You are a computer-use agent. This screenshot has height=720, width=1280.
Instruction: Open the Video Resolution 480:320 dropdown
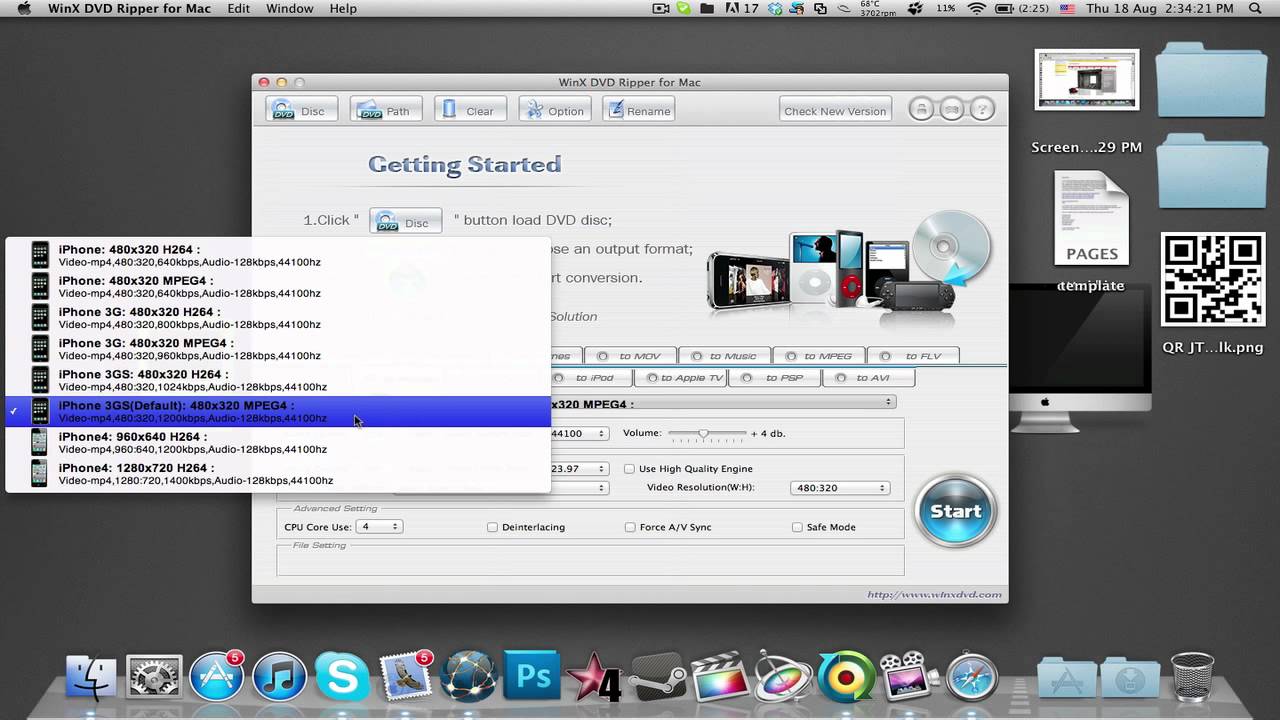(x=839, y=488)
